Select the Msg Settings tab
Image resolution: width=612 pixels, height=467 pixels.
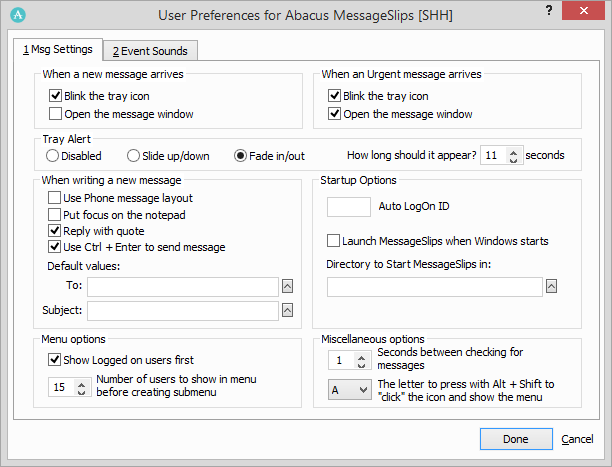click(58, 49)
